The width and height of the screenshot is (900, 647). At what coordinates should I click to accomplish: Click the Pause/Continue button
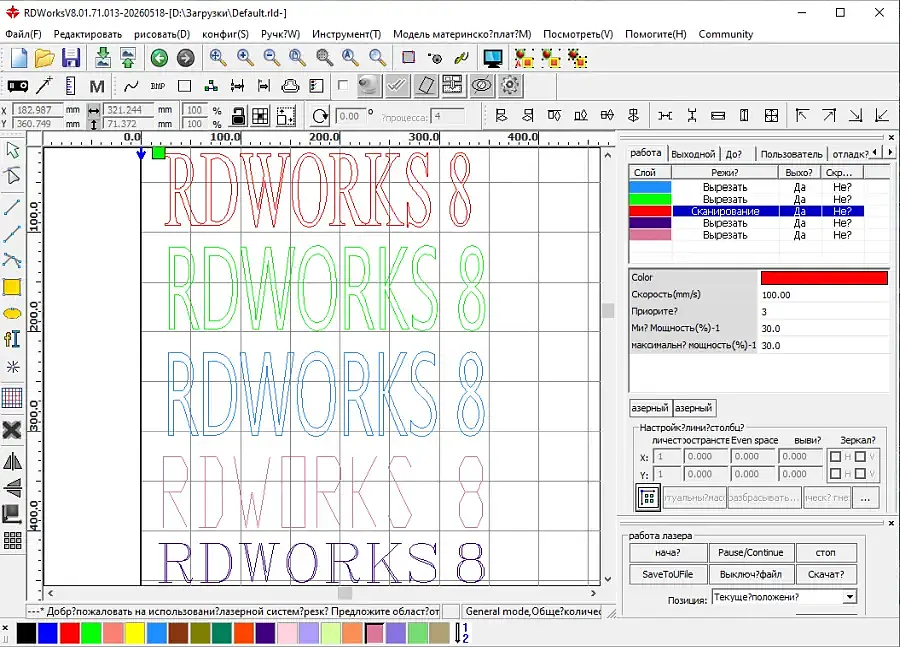[x=751, y=553]
